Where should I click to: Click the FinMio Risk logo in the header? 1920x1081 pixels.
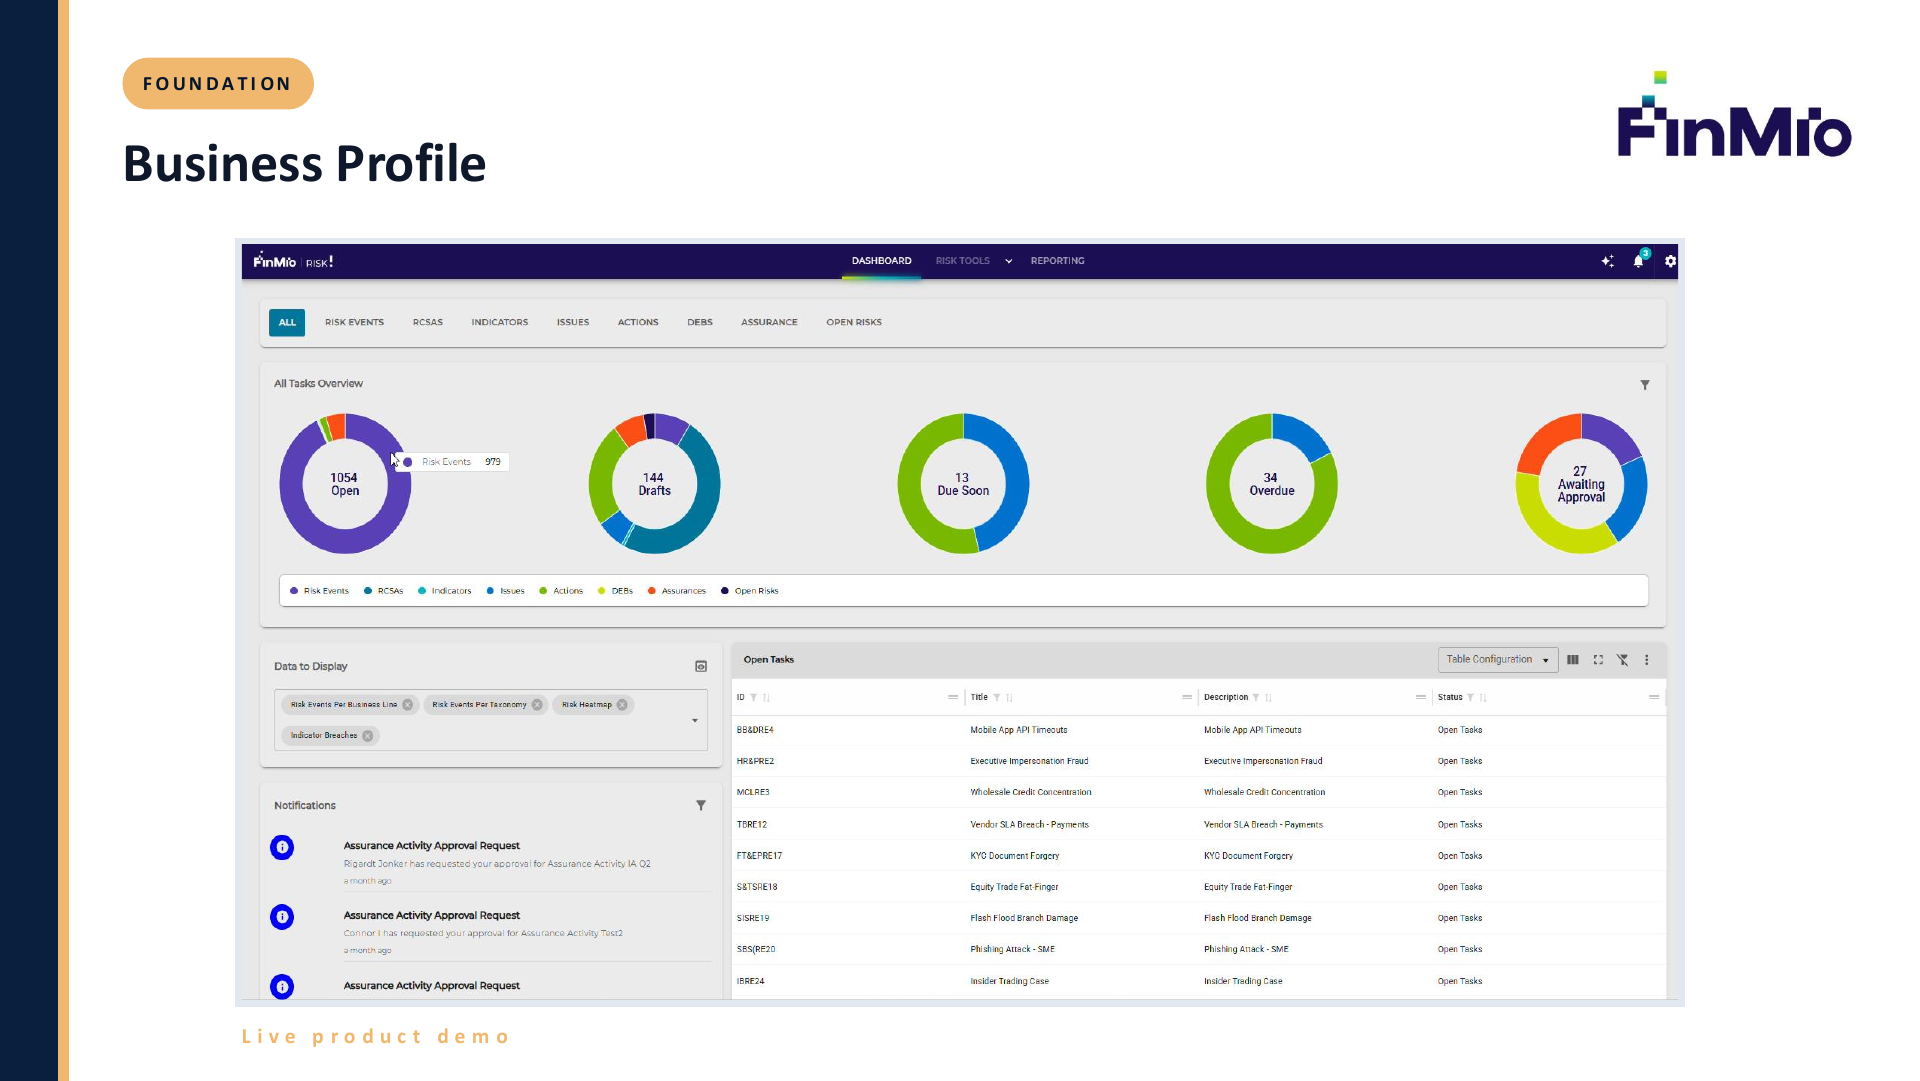coord(293,261)
